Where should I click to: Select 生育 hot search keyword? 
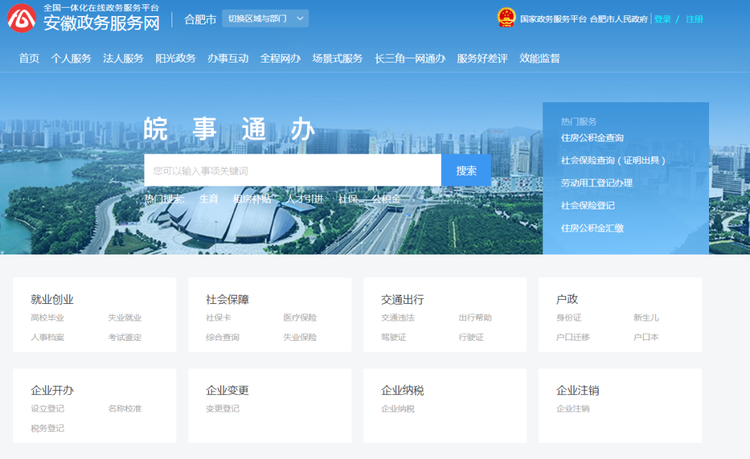[208, 199]
